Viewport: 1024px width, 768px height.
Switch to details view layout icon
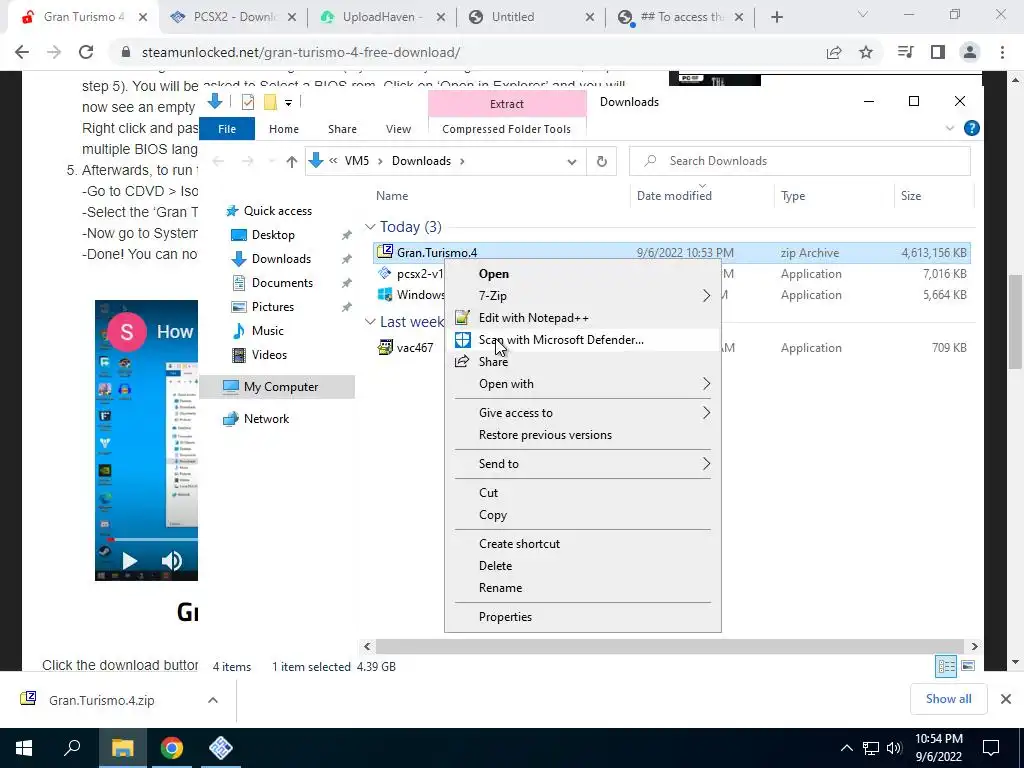(x=946, y=666)
